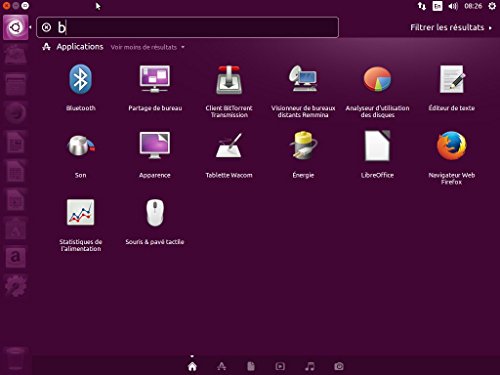Open the Énergie settings

click(x=303, y=146)
